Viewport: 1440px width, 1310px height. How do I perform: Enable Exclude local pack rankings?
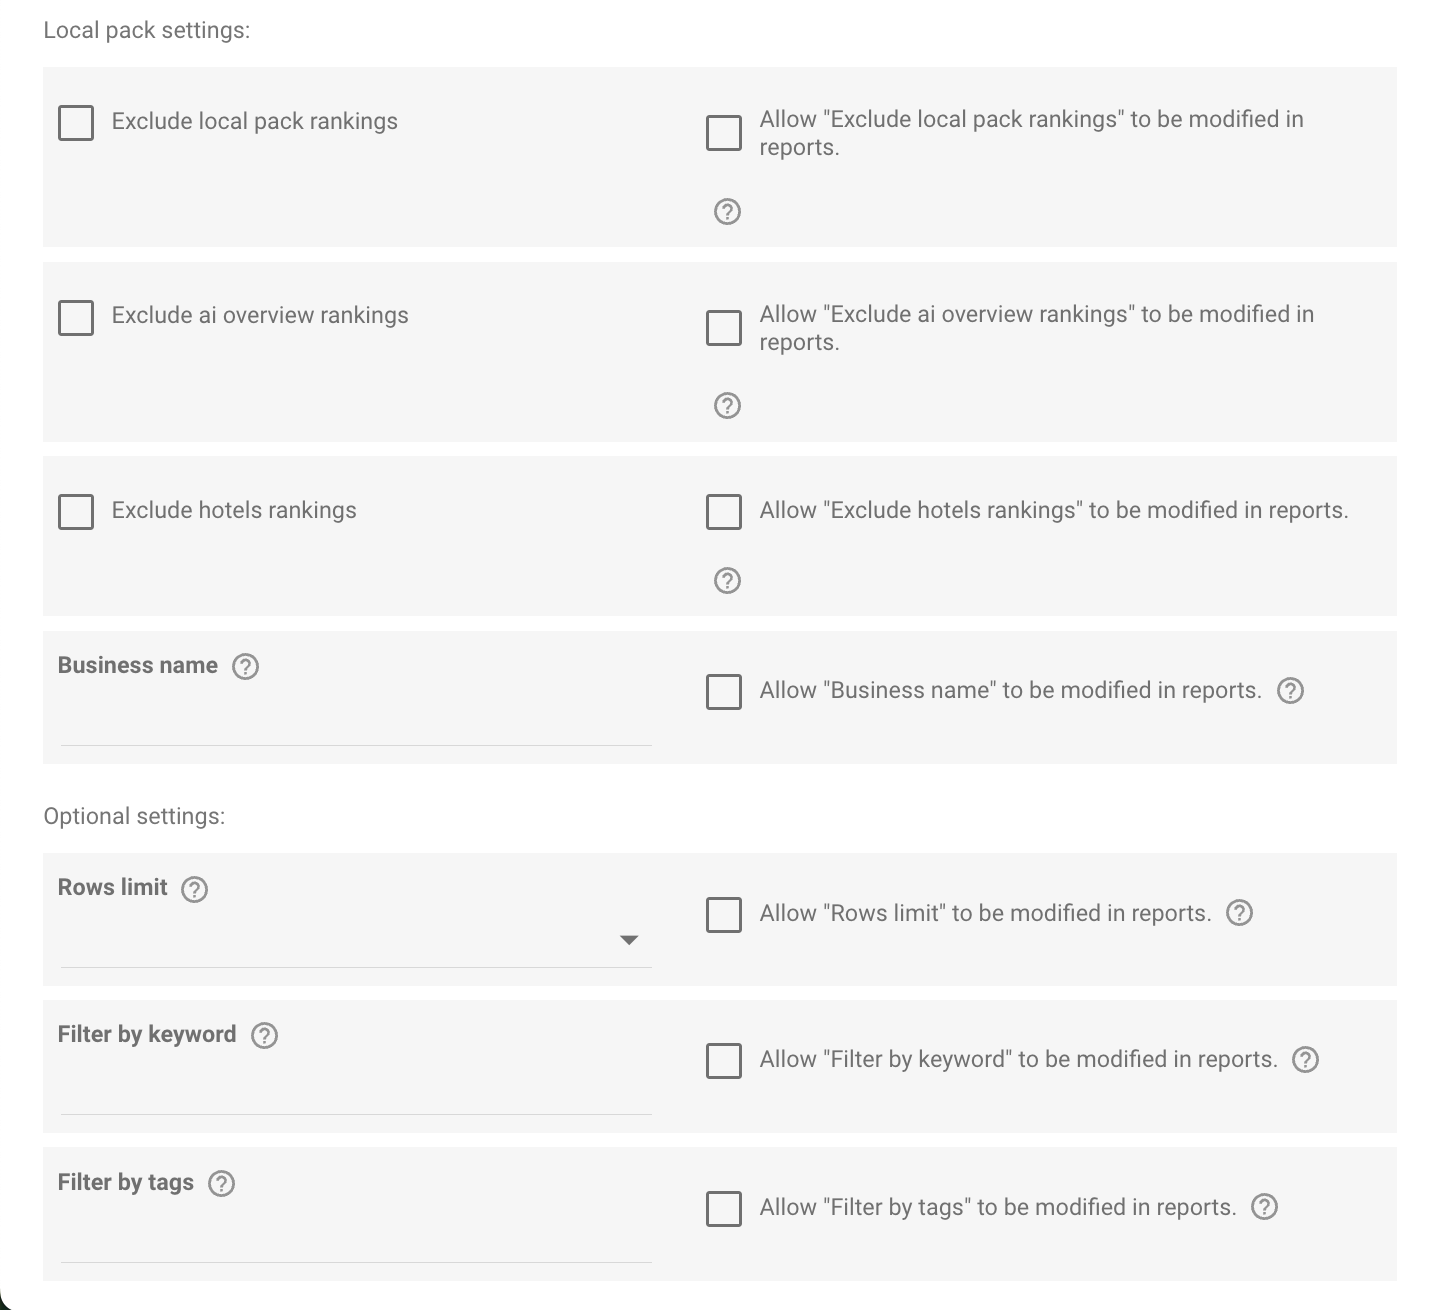[x=75, y=122]
